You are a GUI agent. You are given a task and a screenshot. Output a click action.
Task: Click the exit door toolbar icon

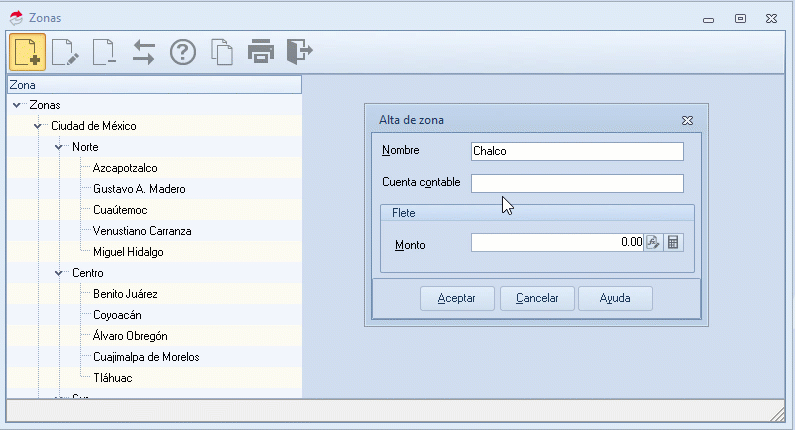tap(298, 52)
